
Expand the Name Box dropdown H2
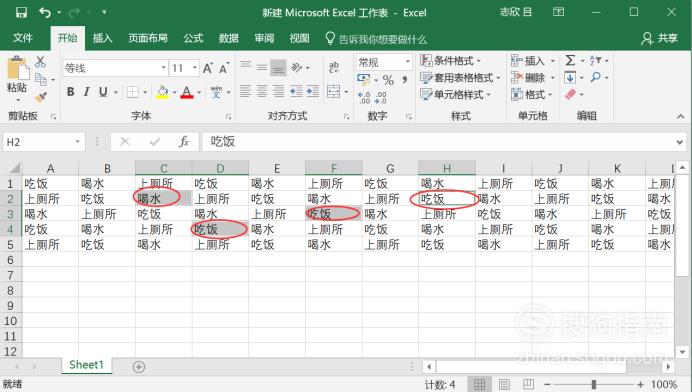77,142
